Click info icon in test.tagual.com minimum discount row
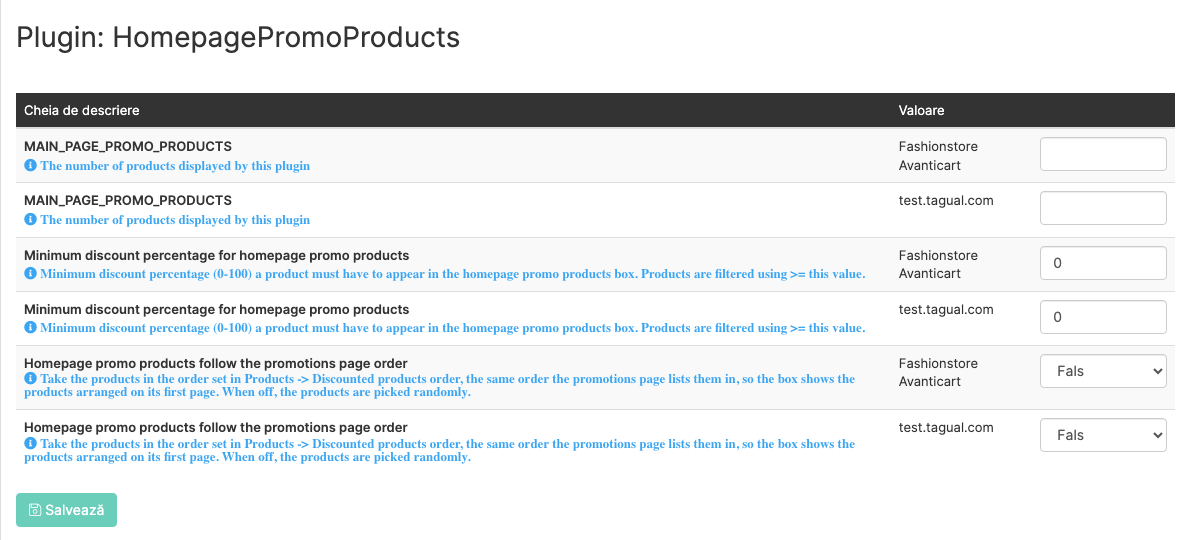Image resolution: width=1190 pixels, height=540 pixels. 30,328
